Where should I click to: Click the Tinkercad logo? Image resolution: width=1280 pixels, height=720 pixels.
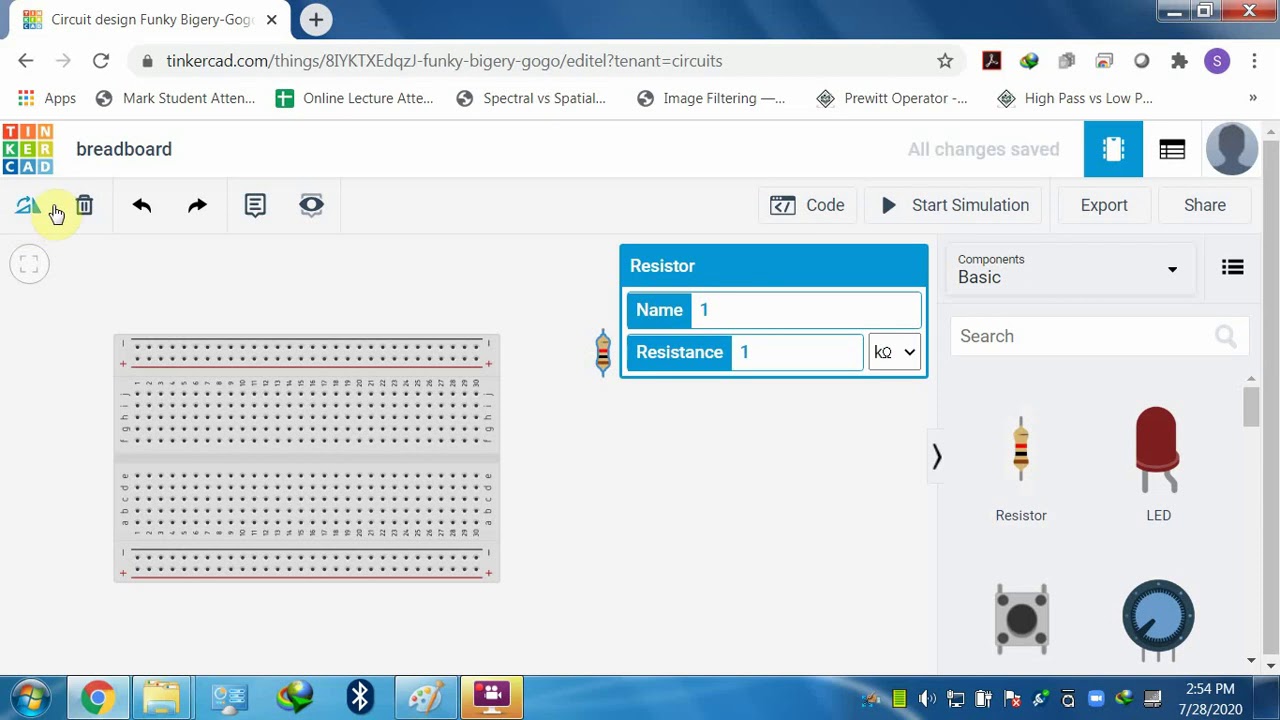(28, 149)
